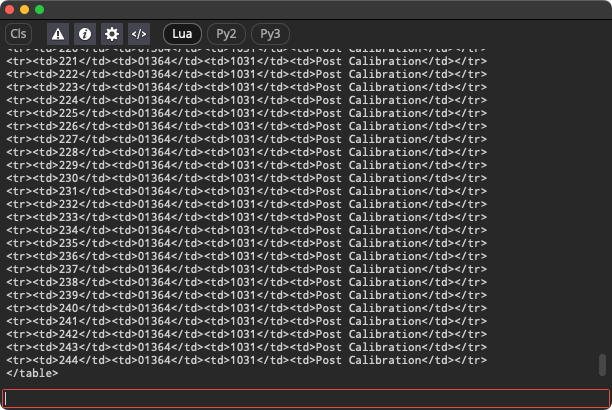The height and width of the screenshot is (410, 612).
Task: Click the output row numbered 233
Action: 247,217
